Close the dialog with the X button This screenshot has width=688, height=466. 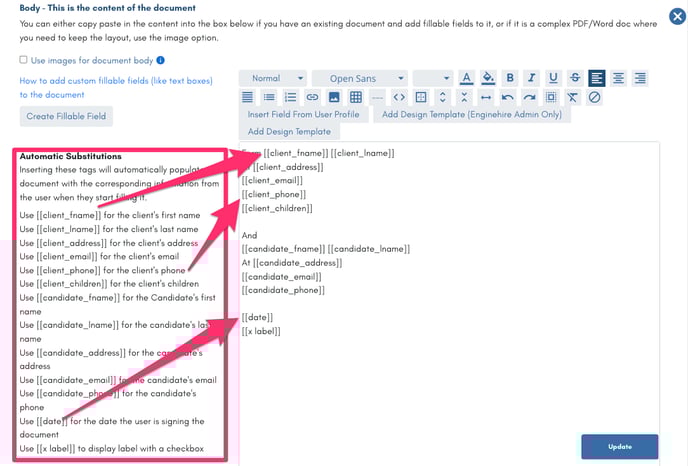click(677, 17)
